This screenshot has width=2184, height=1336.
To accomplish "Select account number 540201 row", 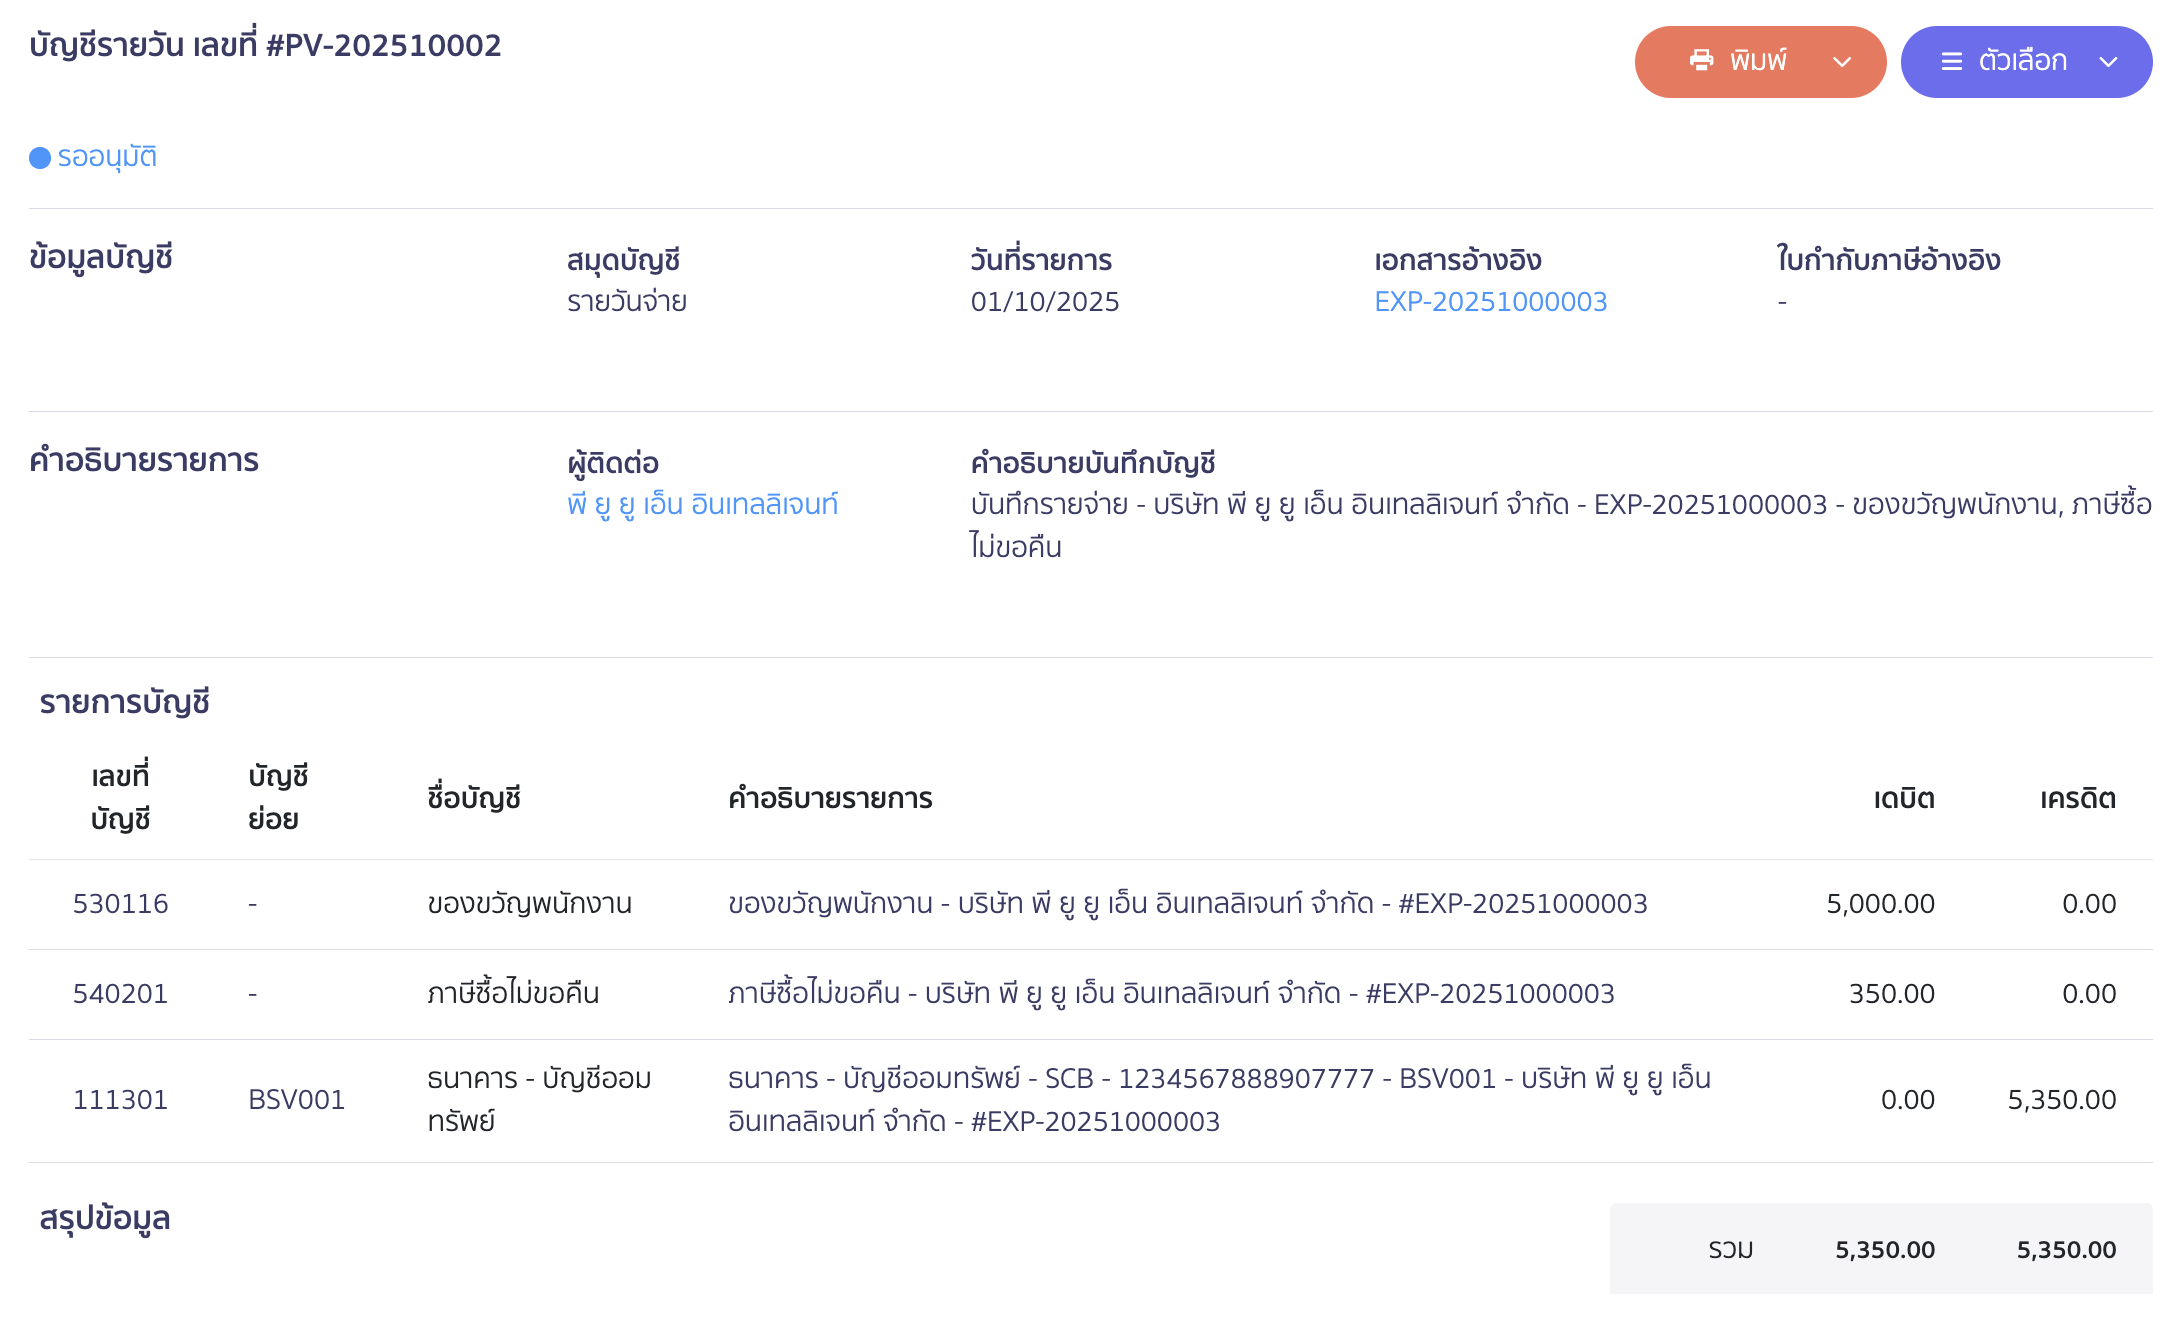I will [x=120, y=994].
